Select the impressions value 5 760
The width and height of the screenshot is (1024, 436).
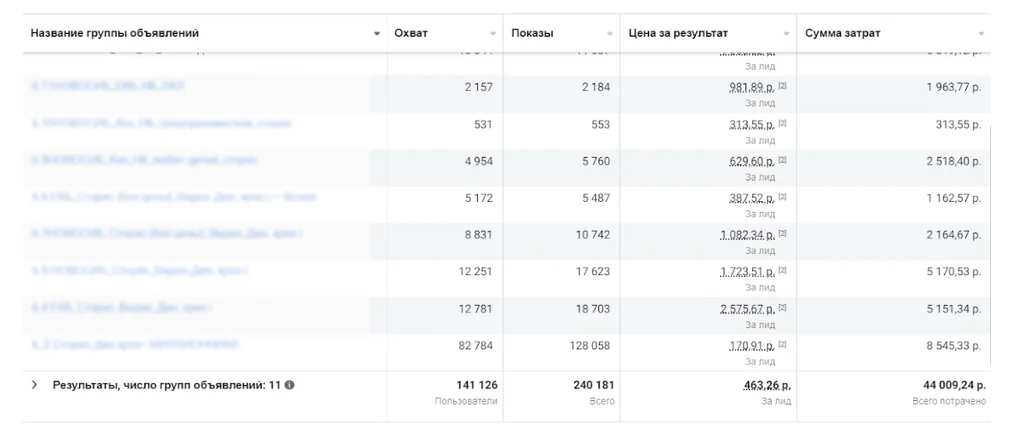pos(596,161)
